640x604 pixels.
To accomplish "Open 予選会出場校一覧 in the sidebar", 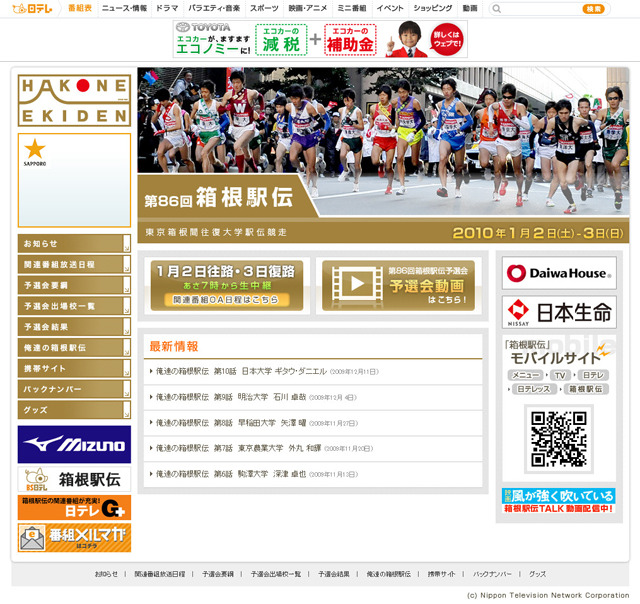I will (74, 306).
